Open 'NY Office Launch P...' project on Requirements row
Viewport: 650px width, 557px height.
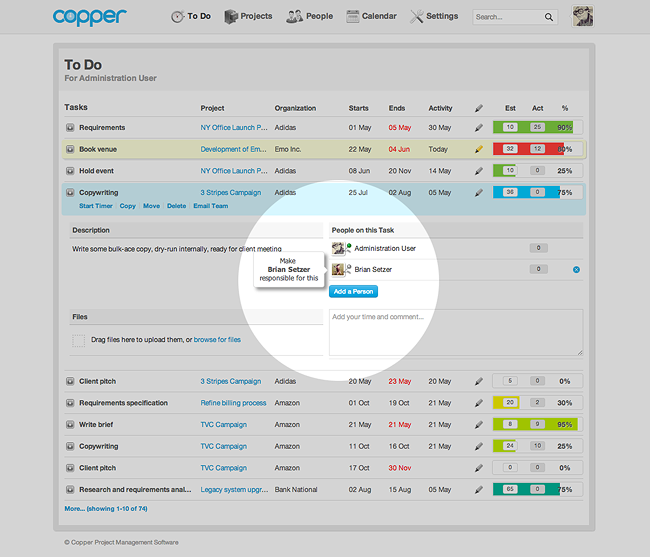pos(234,128)
